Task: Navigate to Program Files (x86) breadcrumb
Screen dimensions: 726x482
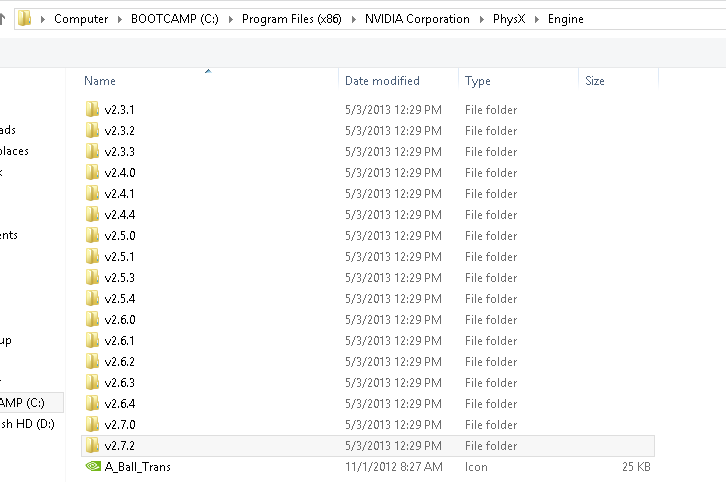Action: [x=292, y=19]
